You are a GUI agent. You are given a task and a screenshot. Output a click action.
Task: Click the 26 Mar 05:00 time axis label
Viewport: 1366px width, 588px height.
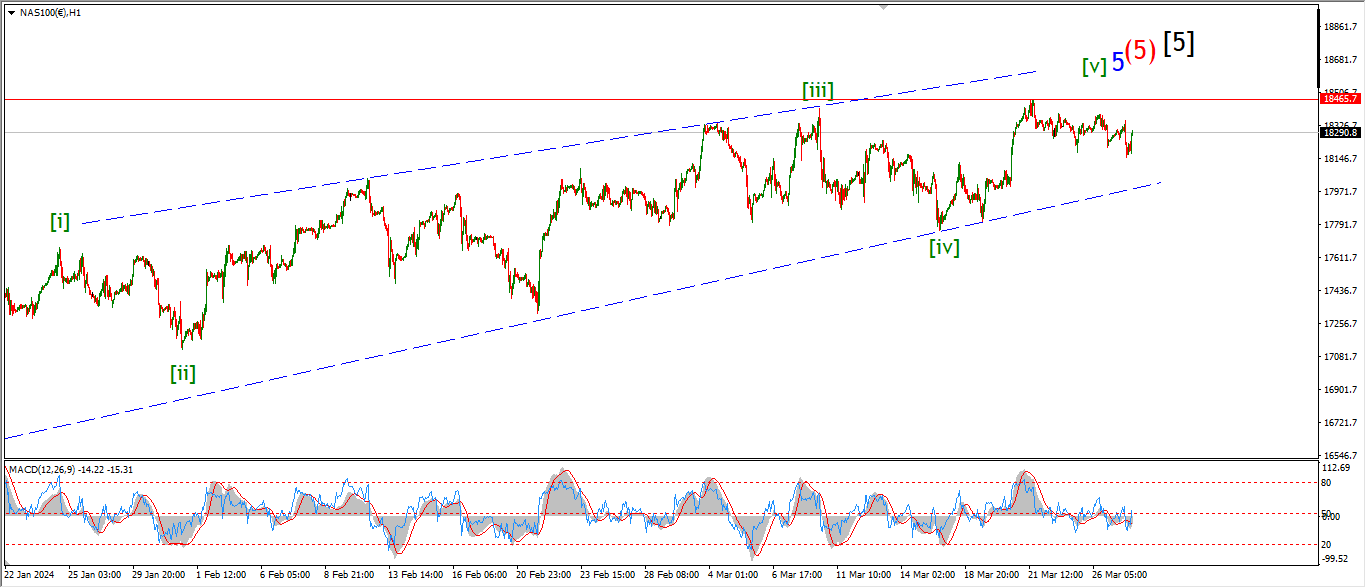coord(1122,576)
